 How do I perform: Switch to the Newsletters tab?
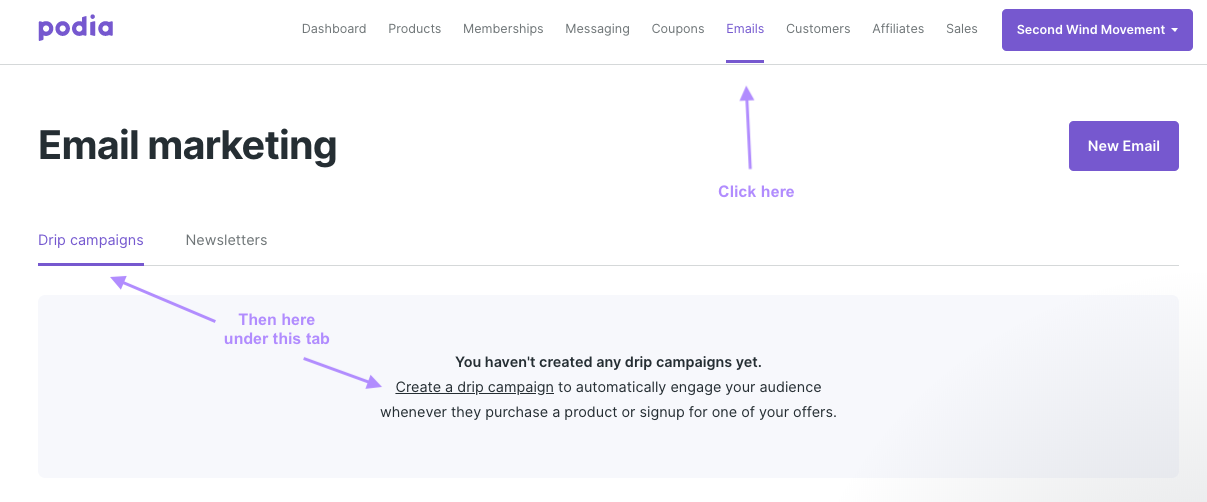(x=226, y=240)
